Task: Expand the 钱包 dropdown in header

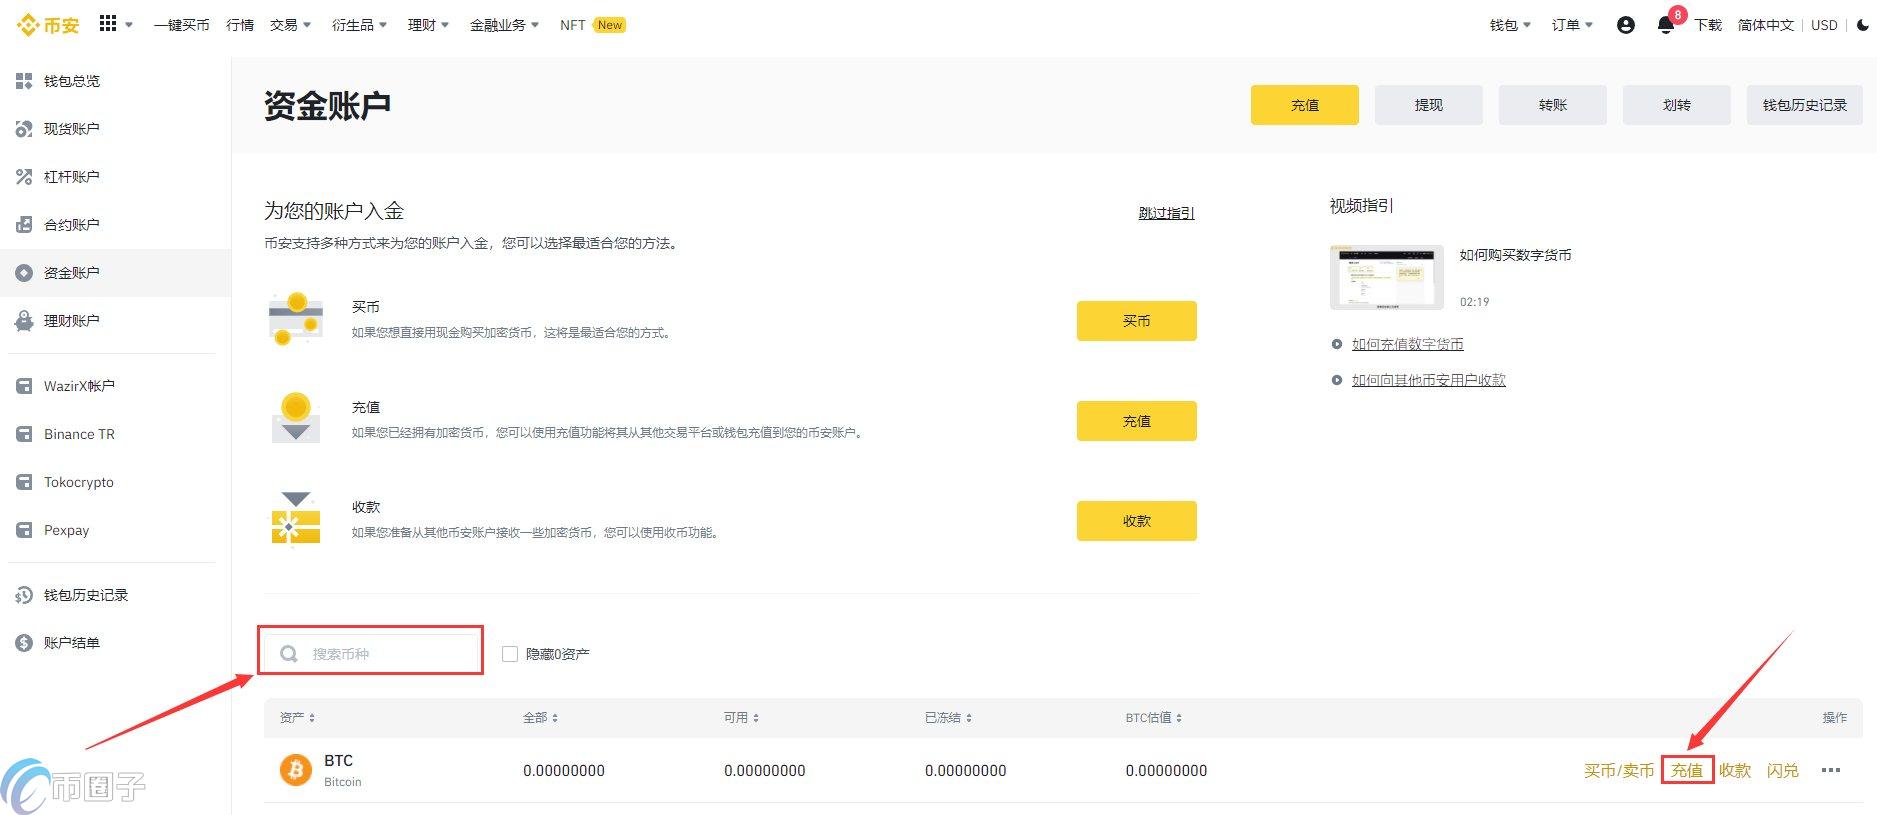Action: (x=1511, y=25)
